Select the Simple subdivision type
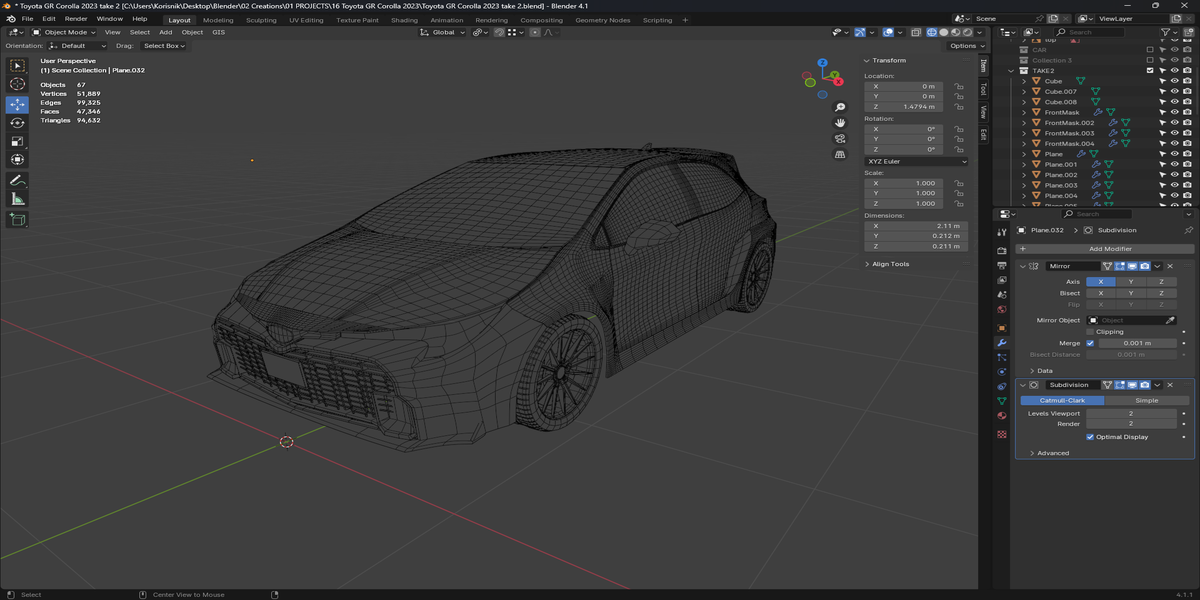Image resolution: width=1200 pixels, height=600 pixels. point(1146,400)
